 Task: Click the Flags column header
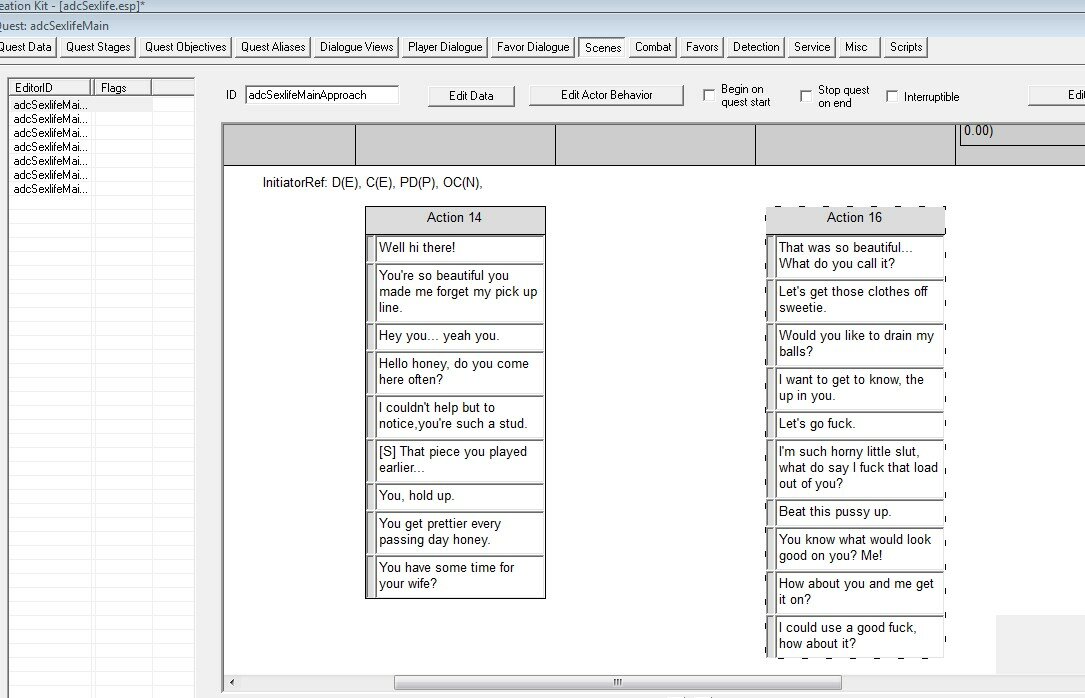[122, 87]
